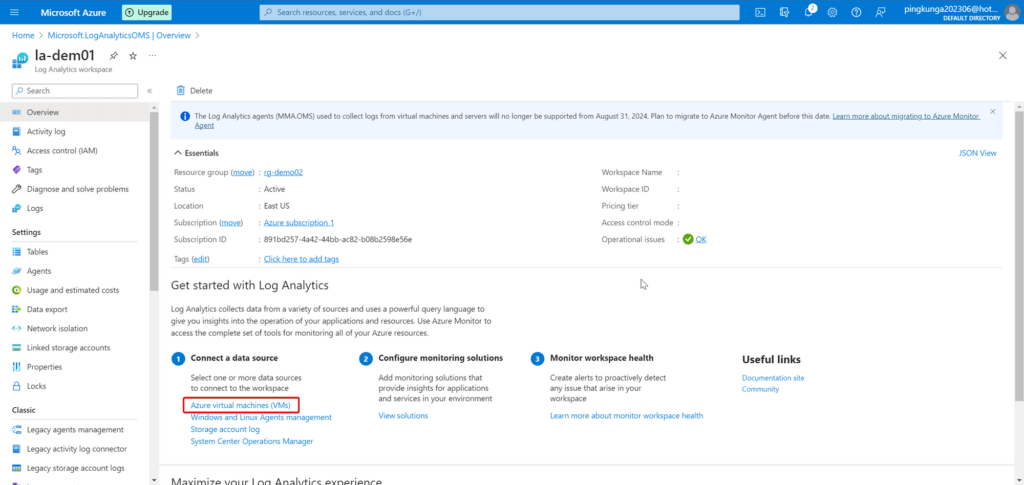Open the more options ellipsis for la-dem01
This screenshot has height=485, width=1024.
[152, 56]
